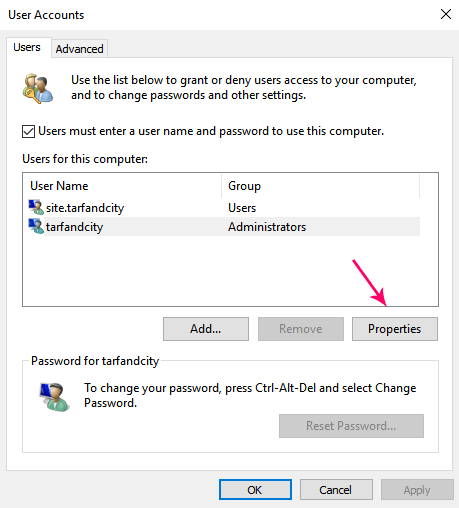The image size is (459, 508).
Task: Confirm with the OK button
Action: [255, 490]
